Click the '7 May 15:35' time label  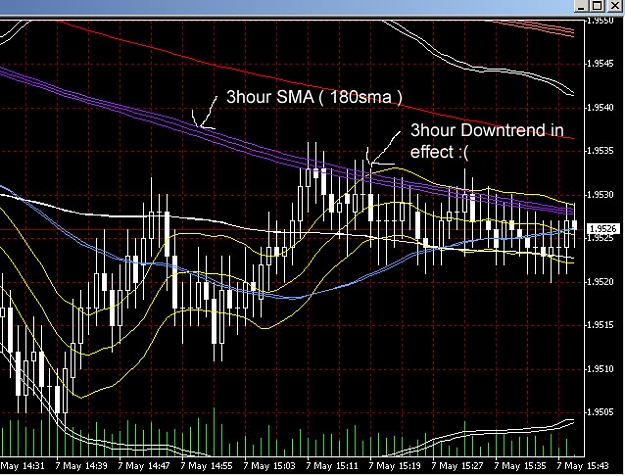coord(520,466)
